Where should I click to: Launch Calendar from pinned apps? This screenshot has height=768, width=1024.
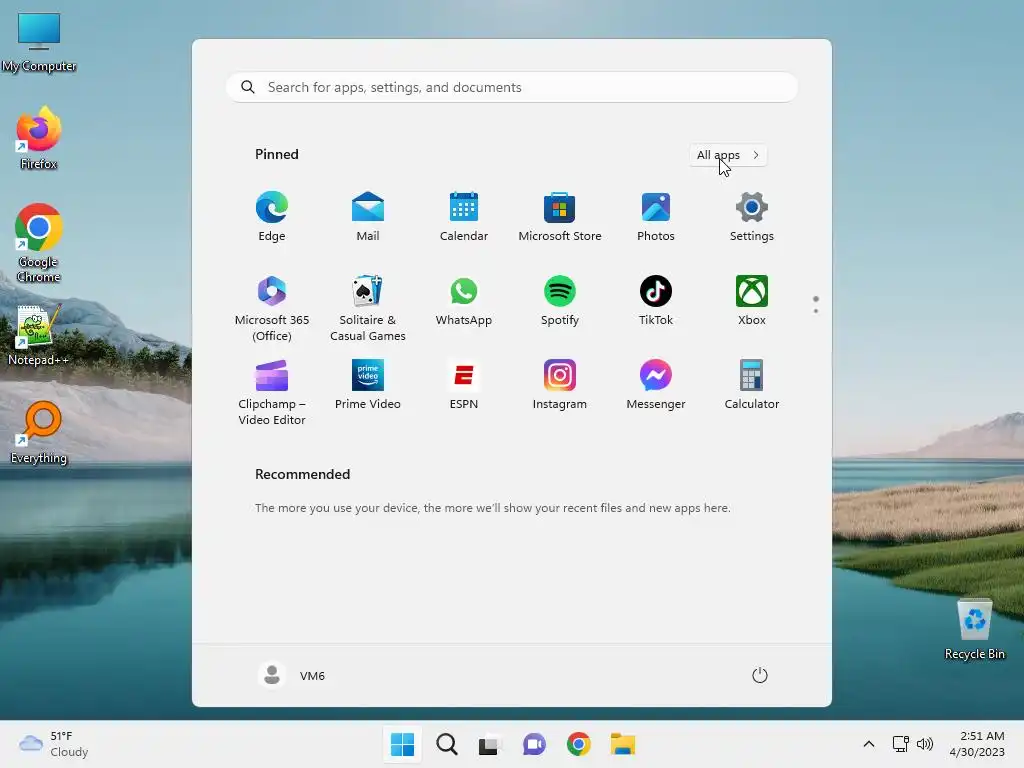[464, 217]
